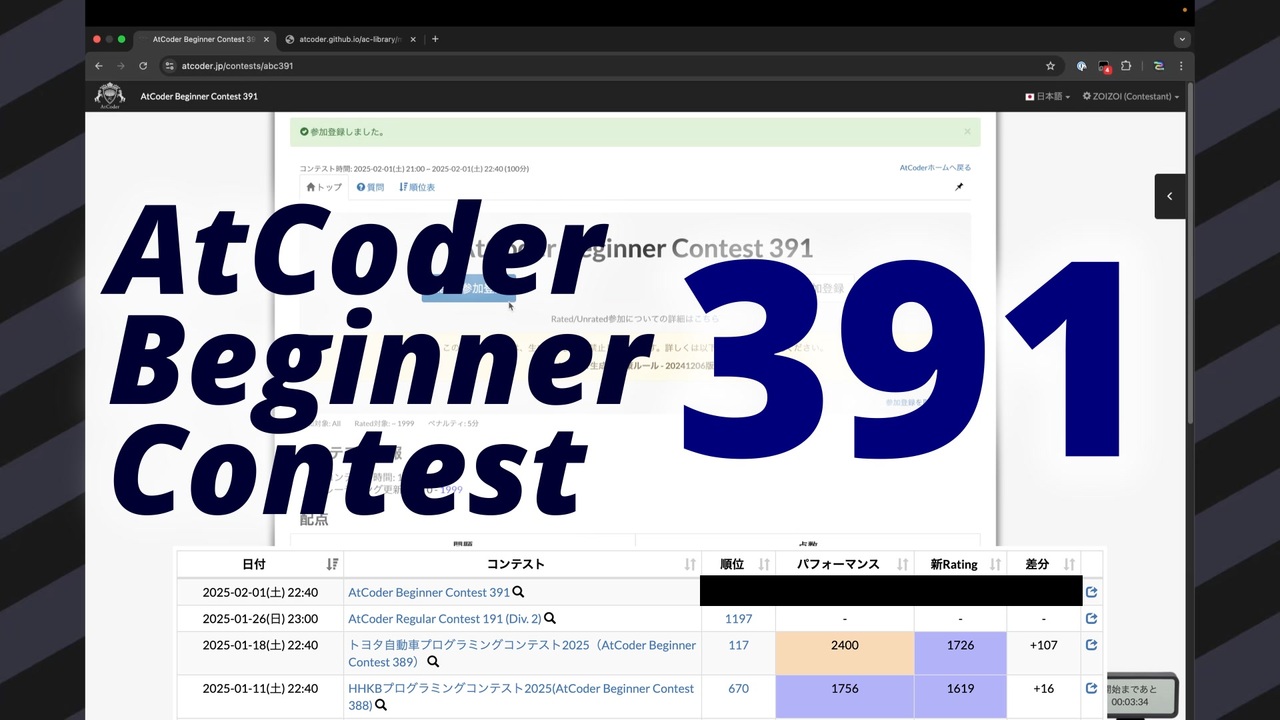This screenshot has width=1280, height=720.
Task: Open the browser extensions puzzle icon
Action: point(1126,65)
